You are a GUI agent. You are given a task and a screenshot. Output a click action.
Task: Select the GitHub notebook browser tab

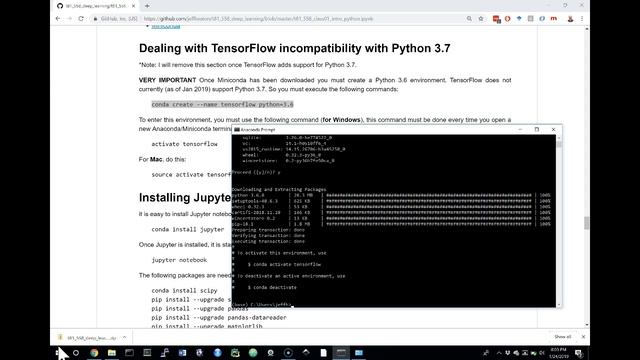pyautogui.click(x=96, y=6)
